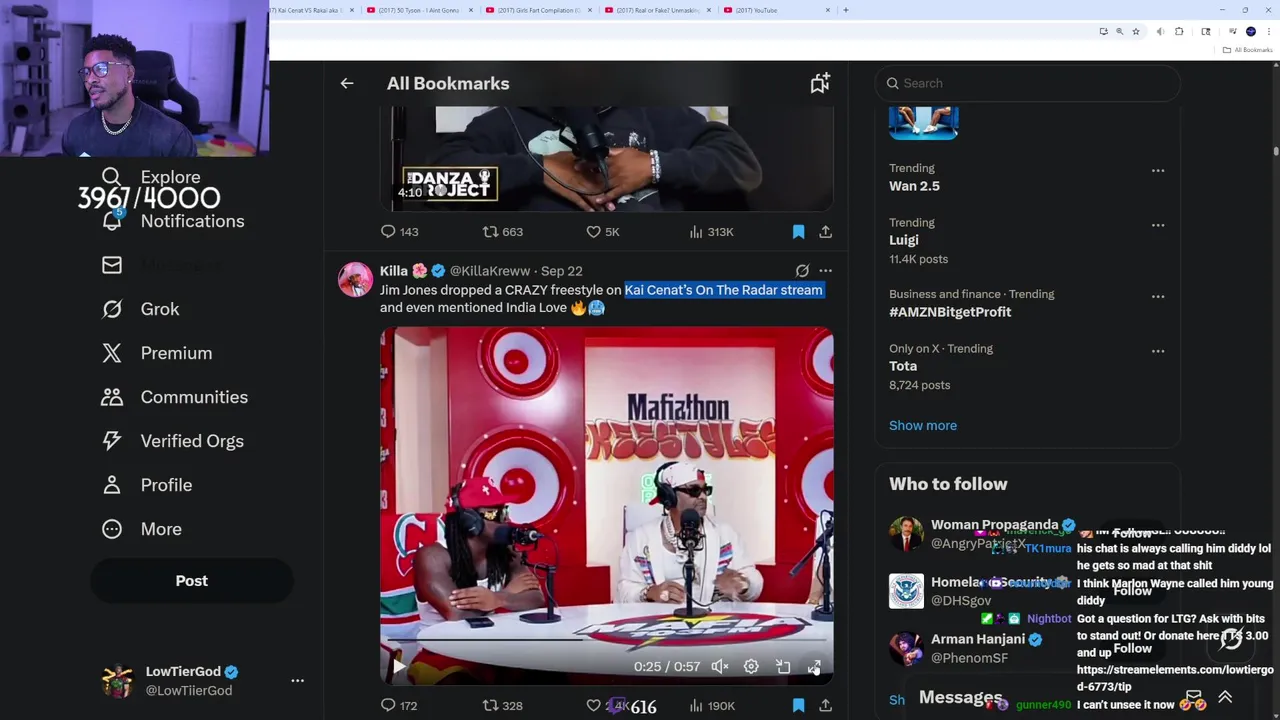Open the Messages envelope icon in sidebar
Screen dimensions: 1280x720
[x=111, y=265]
